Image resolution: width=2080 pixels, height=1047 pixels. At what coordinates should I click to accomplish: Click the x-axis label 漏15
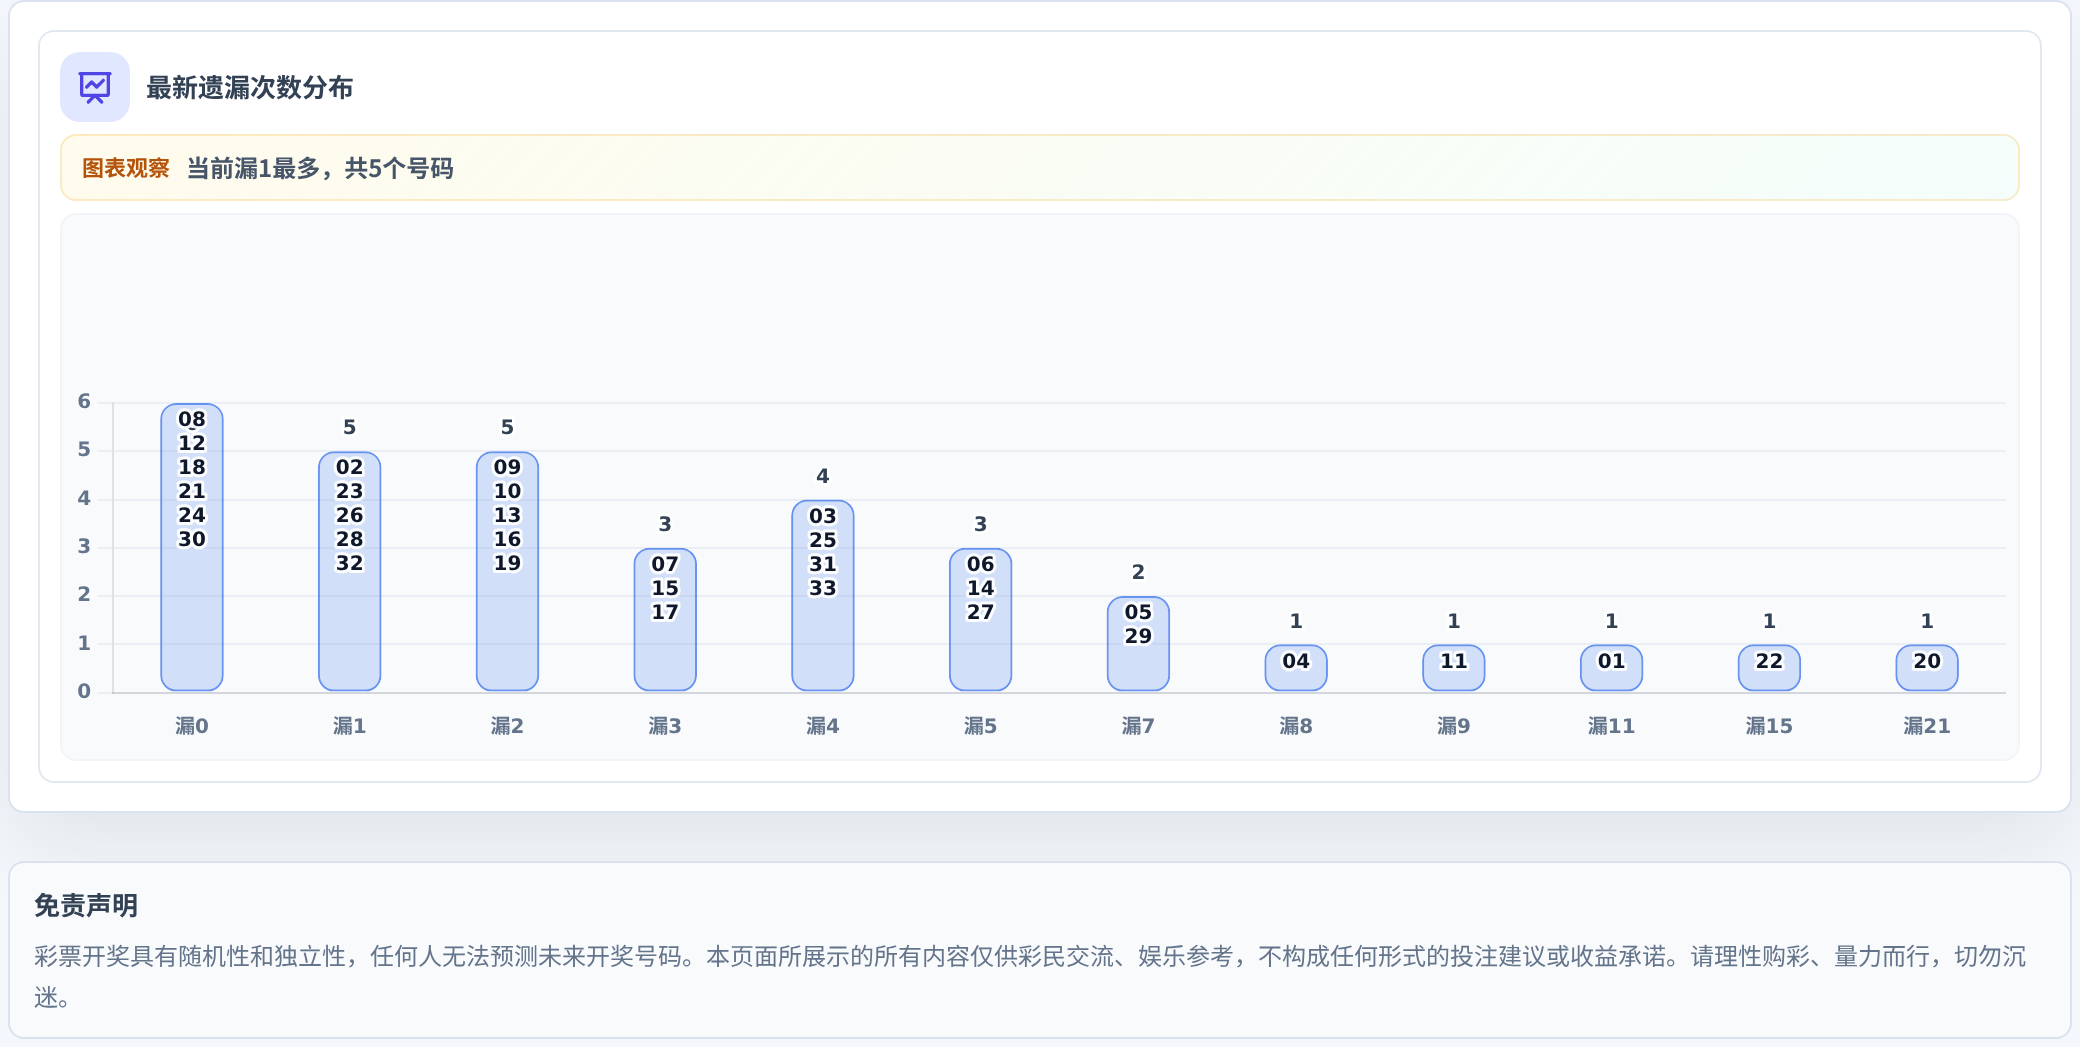click(1769, 726)
